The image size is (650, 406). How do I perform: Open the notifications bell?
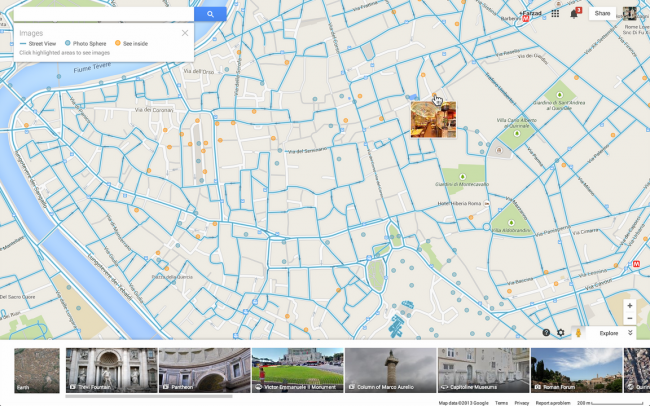(574, 14)
